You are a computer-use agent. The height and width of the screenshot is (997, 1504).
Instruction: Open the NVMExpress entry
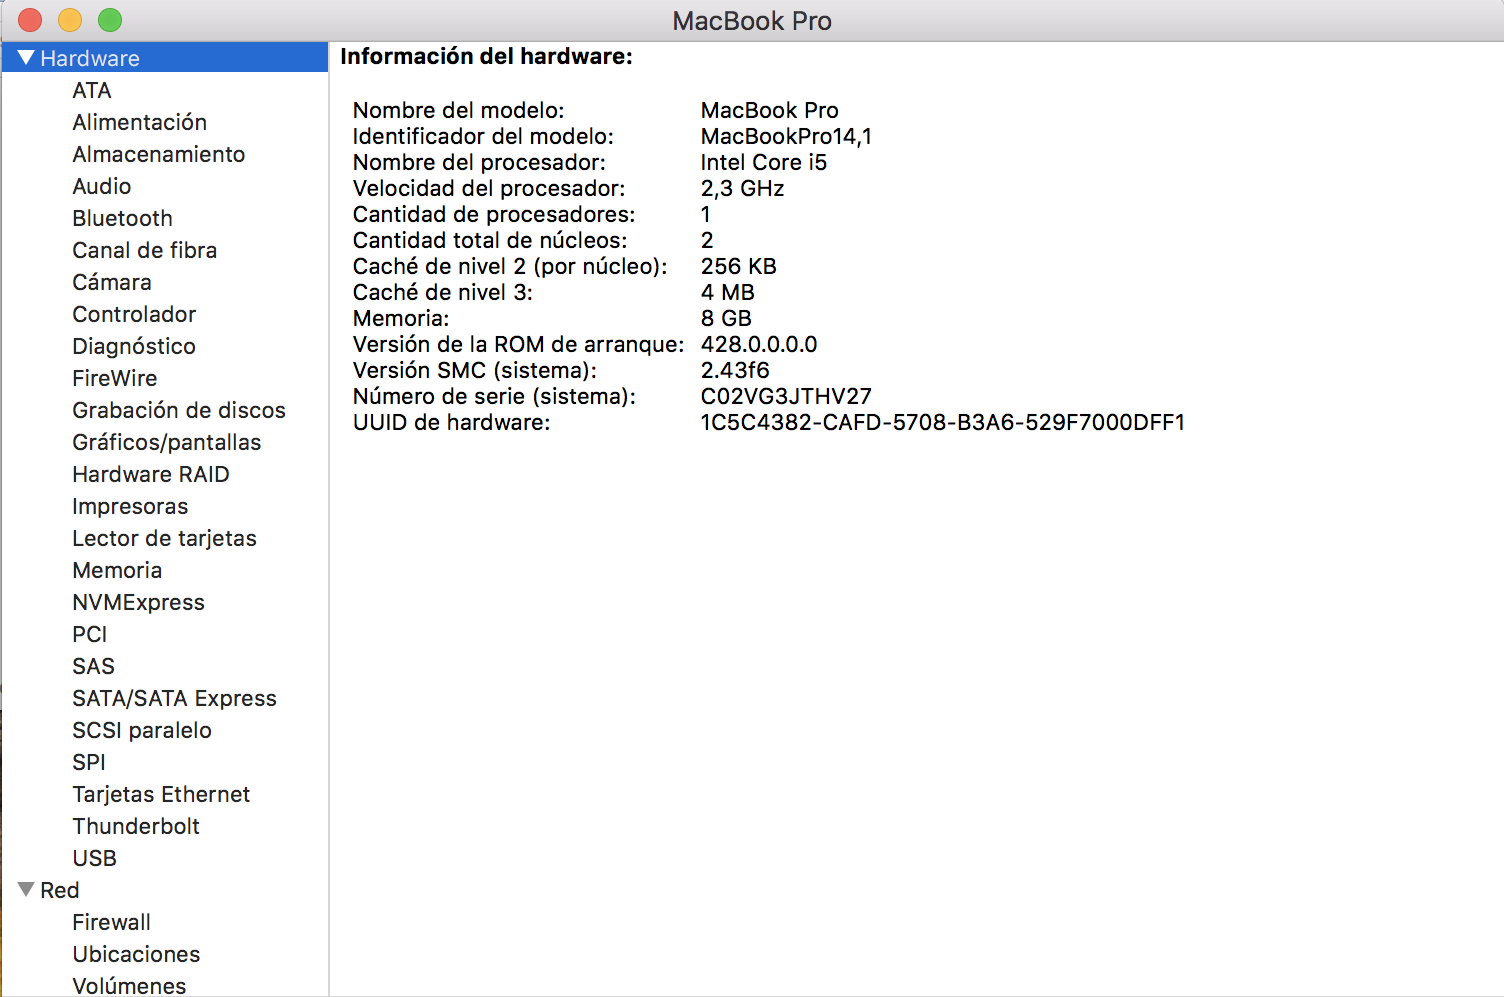(x=139, y=602)
